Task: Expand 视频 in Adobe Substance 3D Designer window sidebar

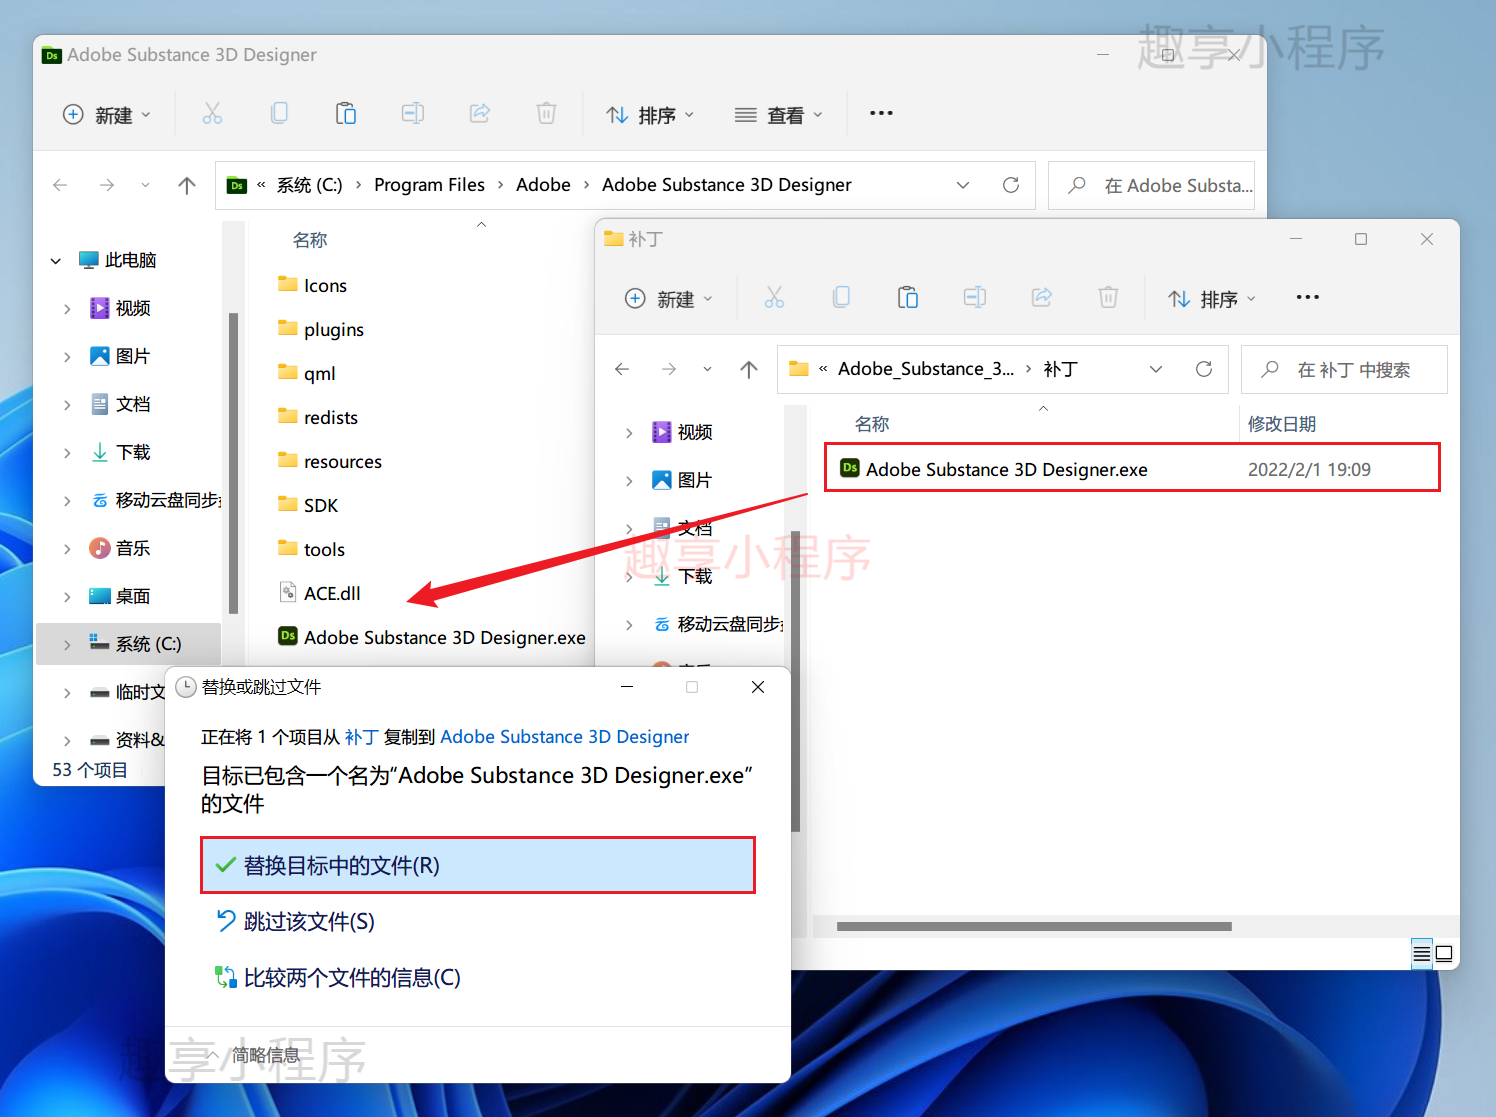Action: 67,309
